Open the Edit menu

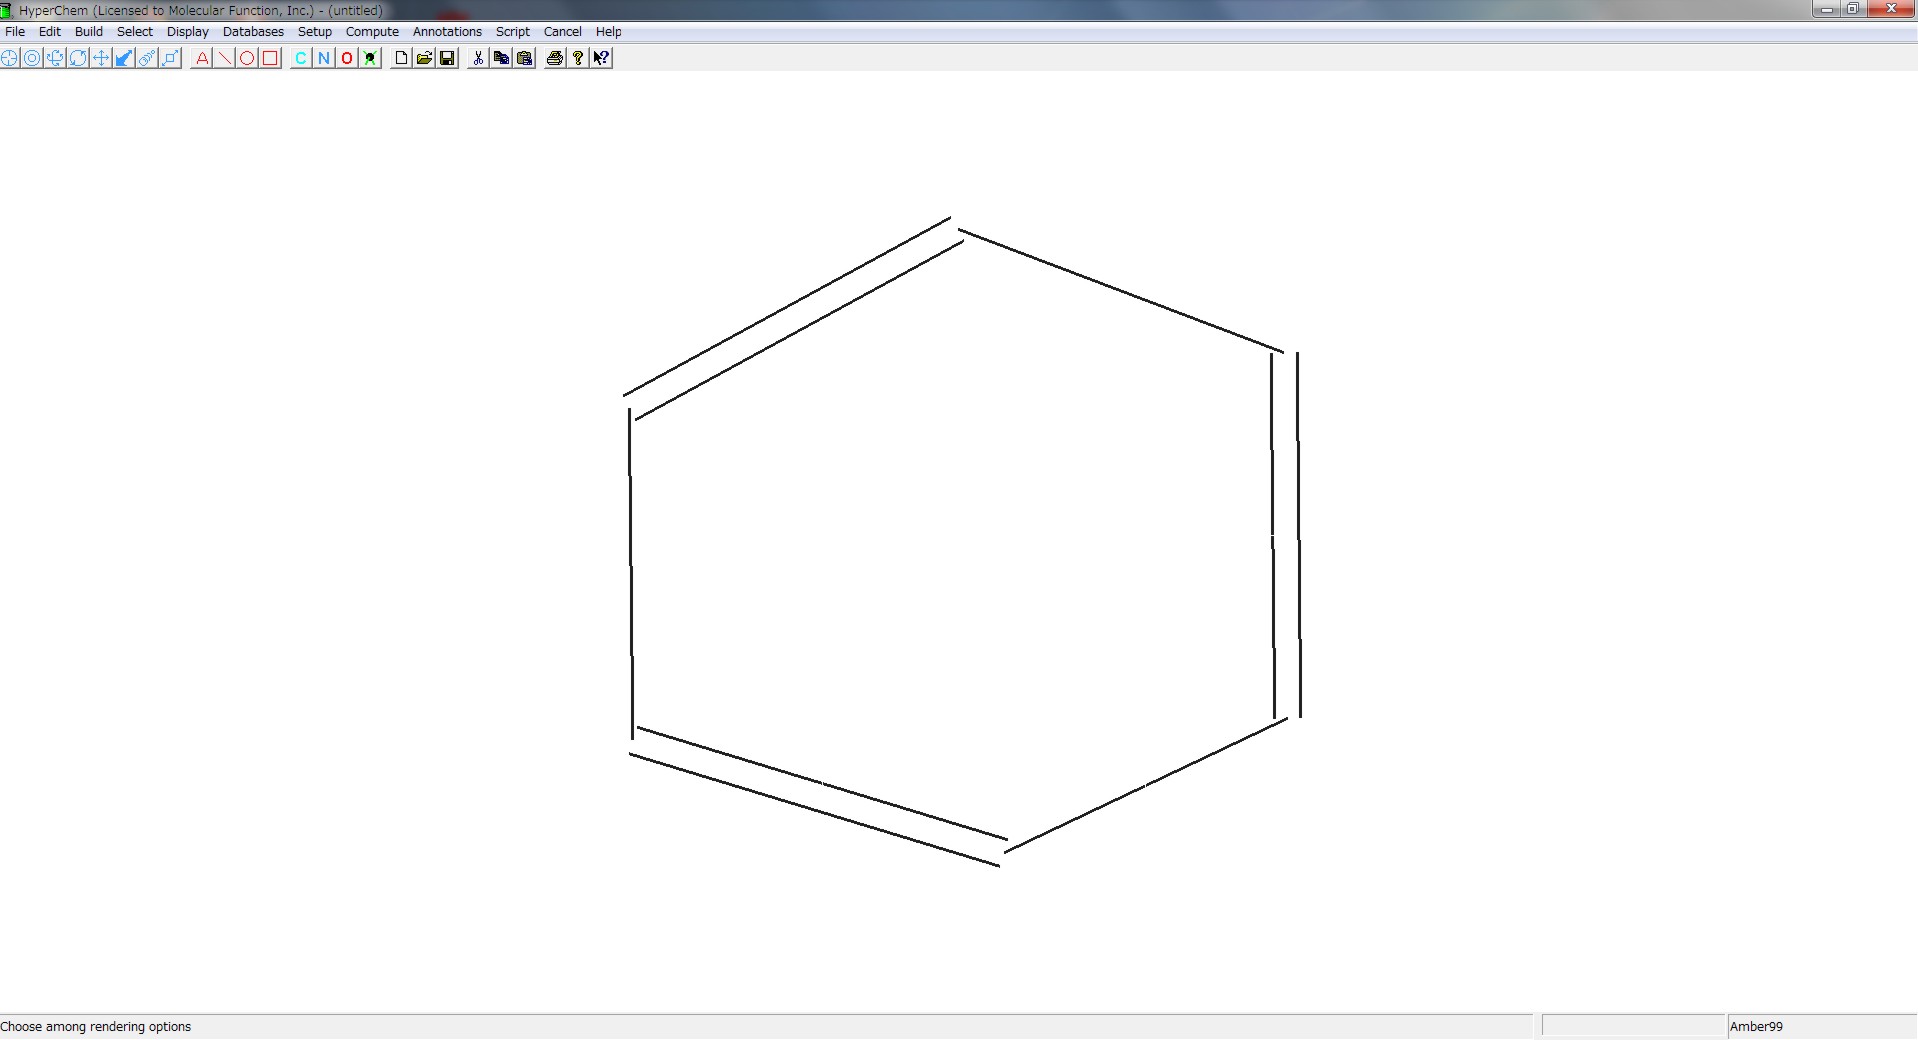tap(50, 32)
